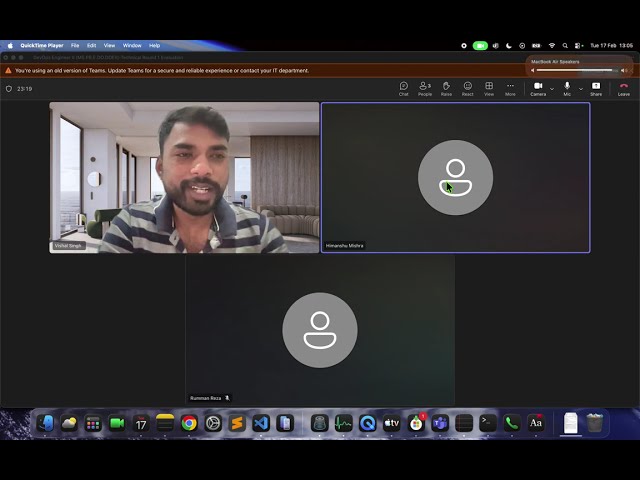Open Launchpad from the dock
Image resolution: width=640 pixels, height=480 pixels.
click(93, 423)
